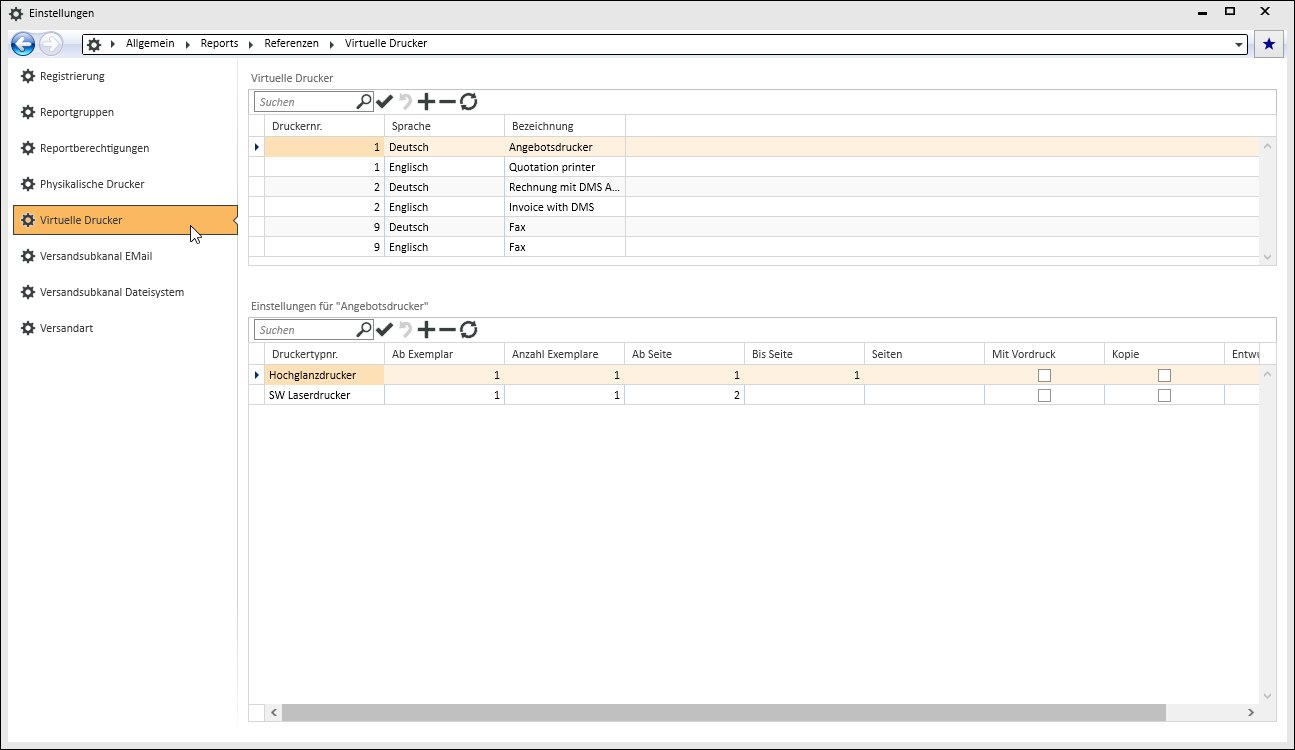Expand the arrow before Allgemein breadcrumb
Screen dimensions: 1295x750
click(113, 44)
